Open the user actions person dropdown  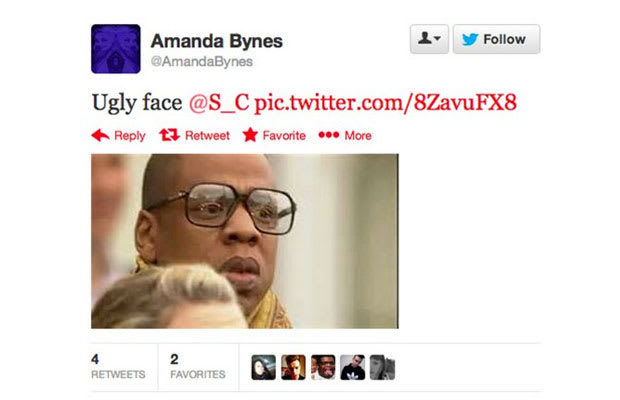click(429, 39)
